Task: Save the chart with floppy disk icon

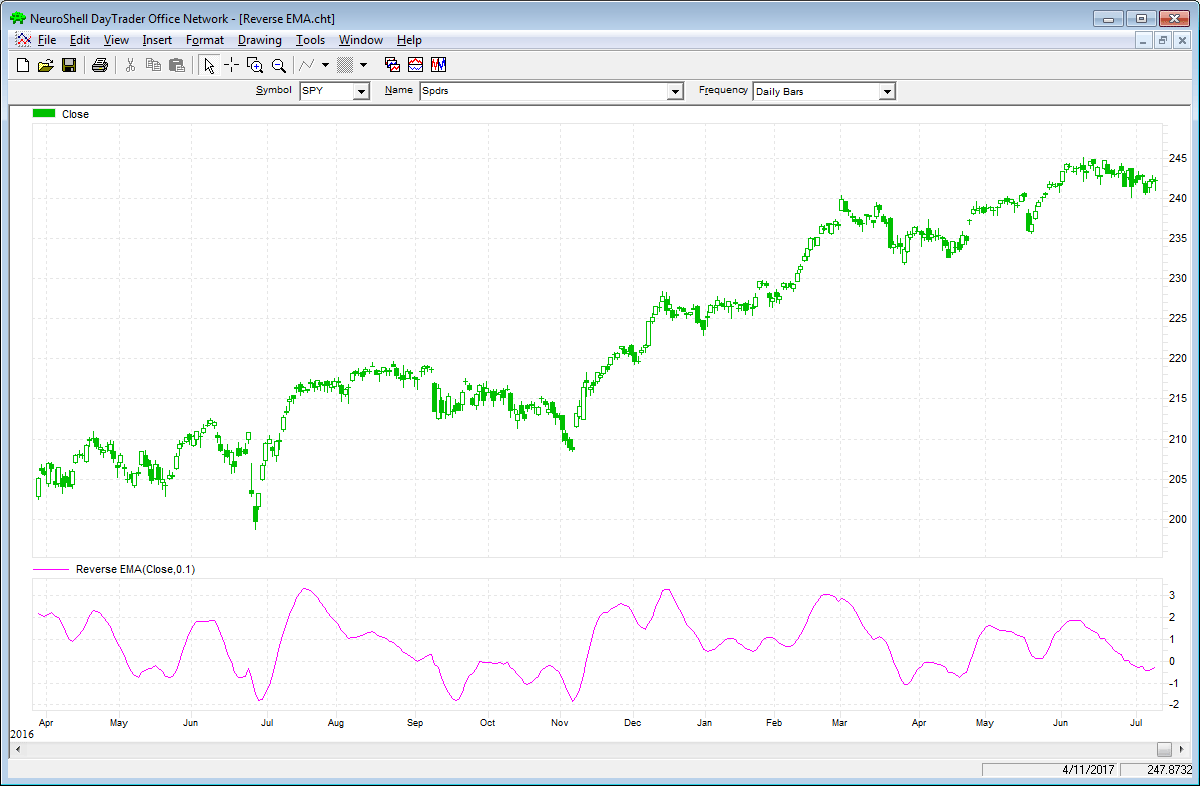Action: click(69, 65)
